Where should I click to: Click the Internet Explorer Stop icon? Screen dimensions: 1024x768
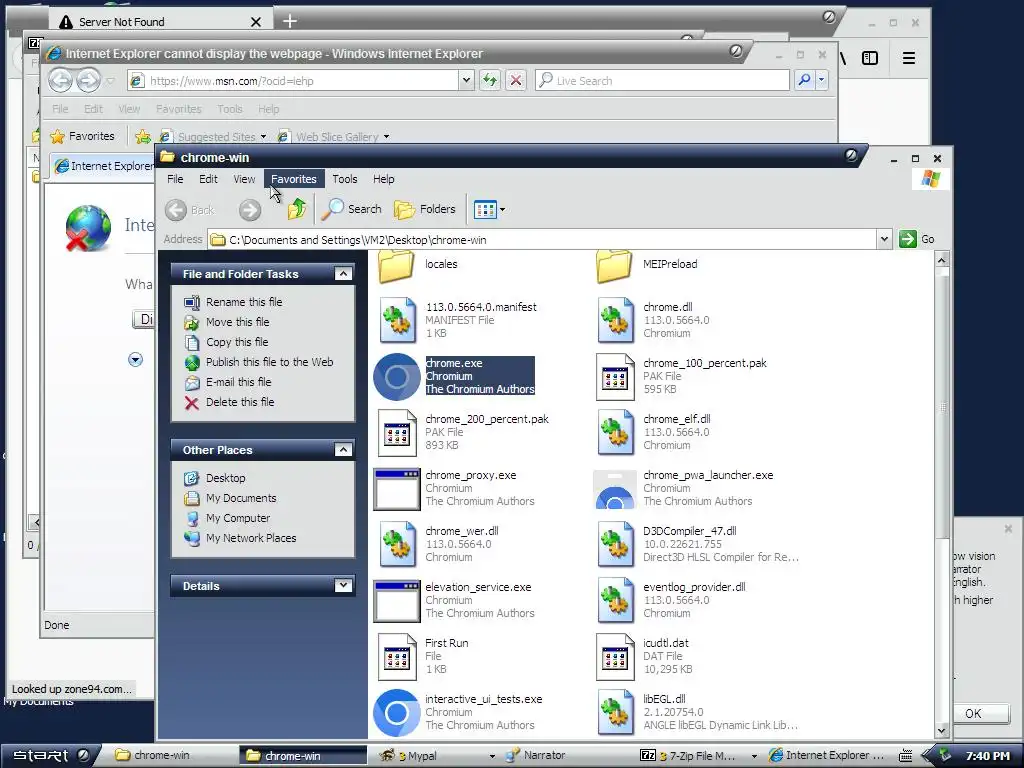(516, 81)
